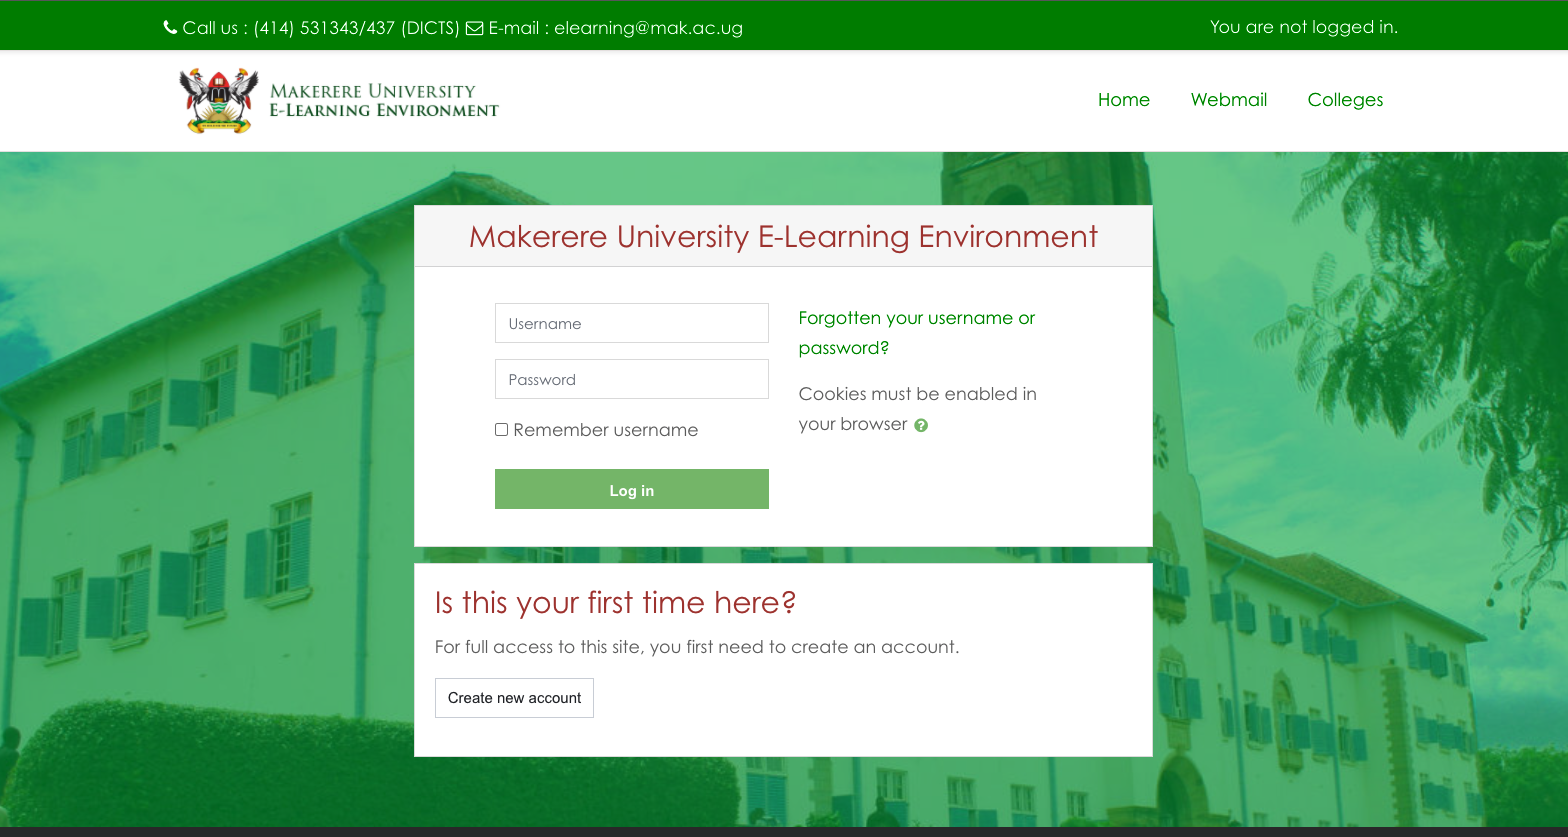
Task: Click the Remember username label text
Action: coord(606,430)
